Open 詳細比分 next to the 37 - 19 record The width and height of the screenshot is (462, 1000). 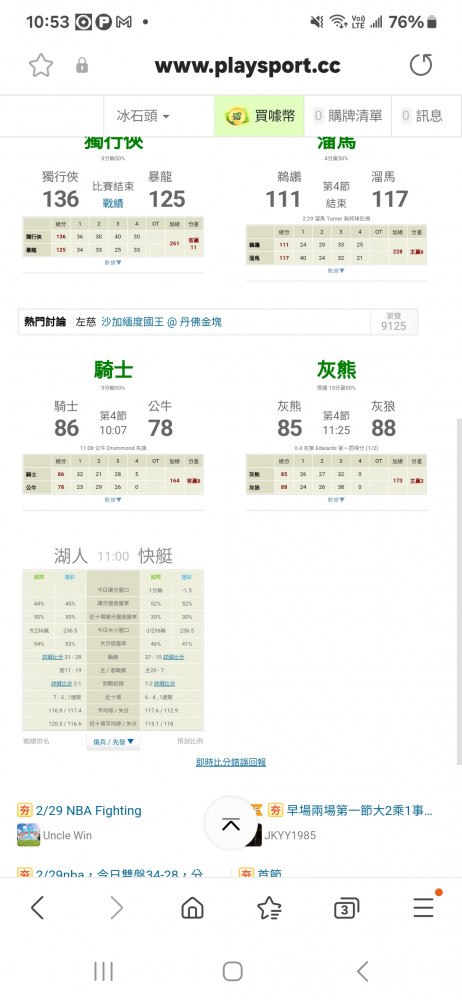174,656
